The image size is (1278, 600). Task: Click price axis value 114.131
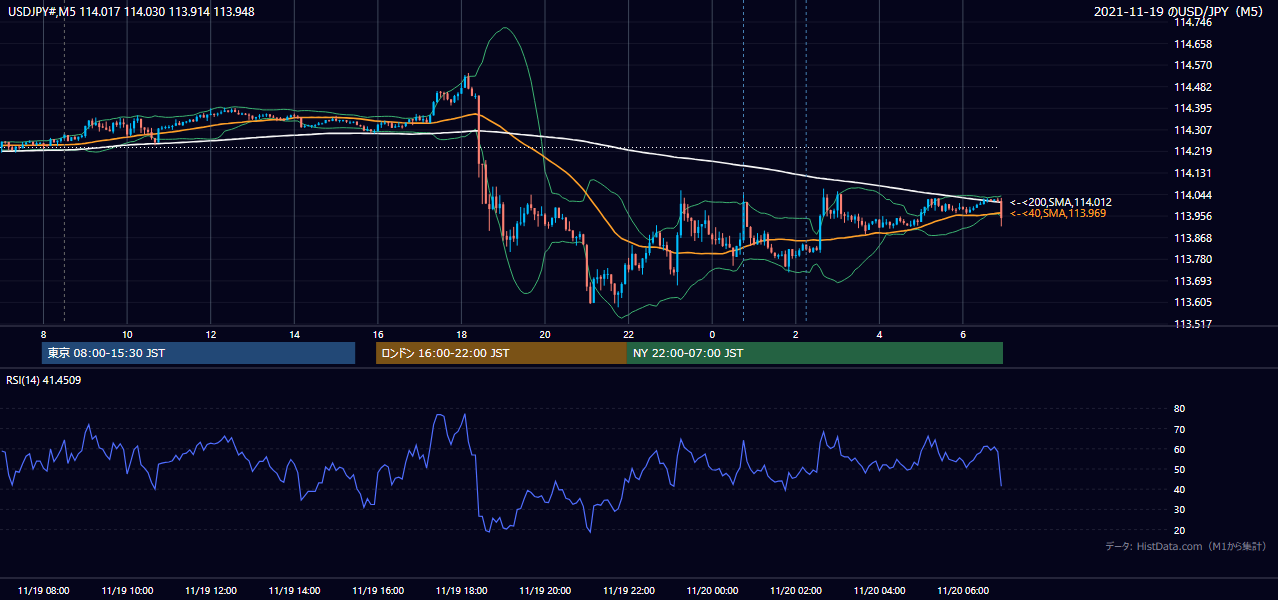click(x=1193, y=173)
